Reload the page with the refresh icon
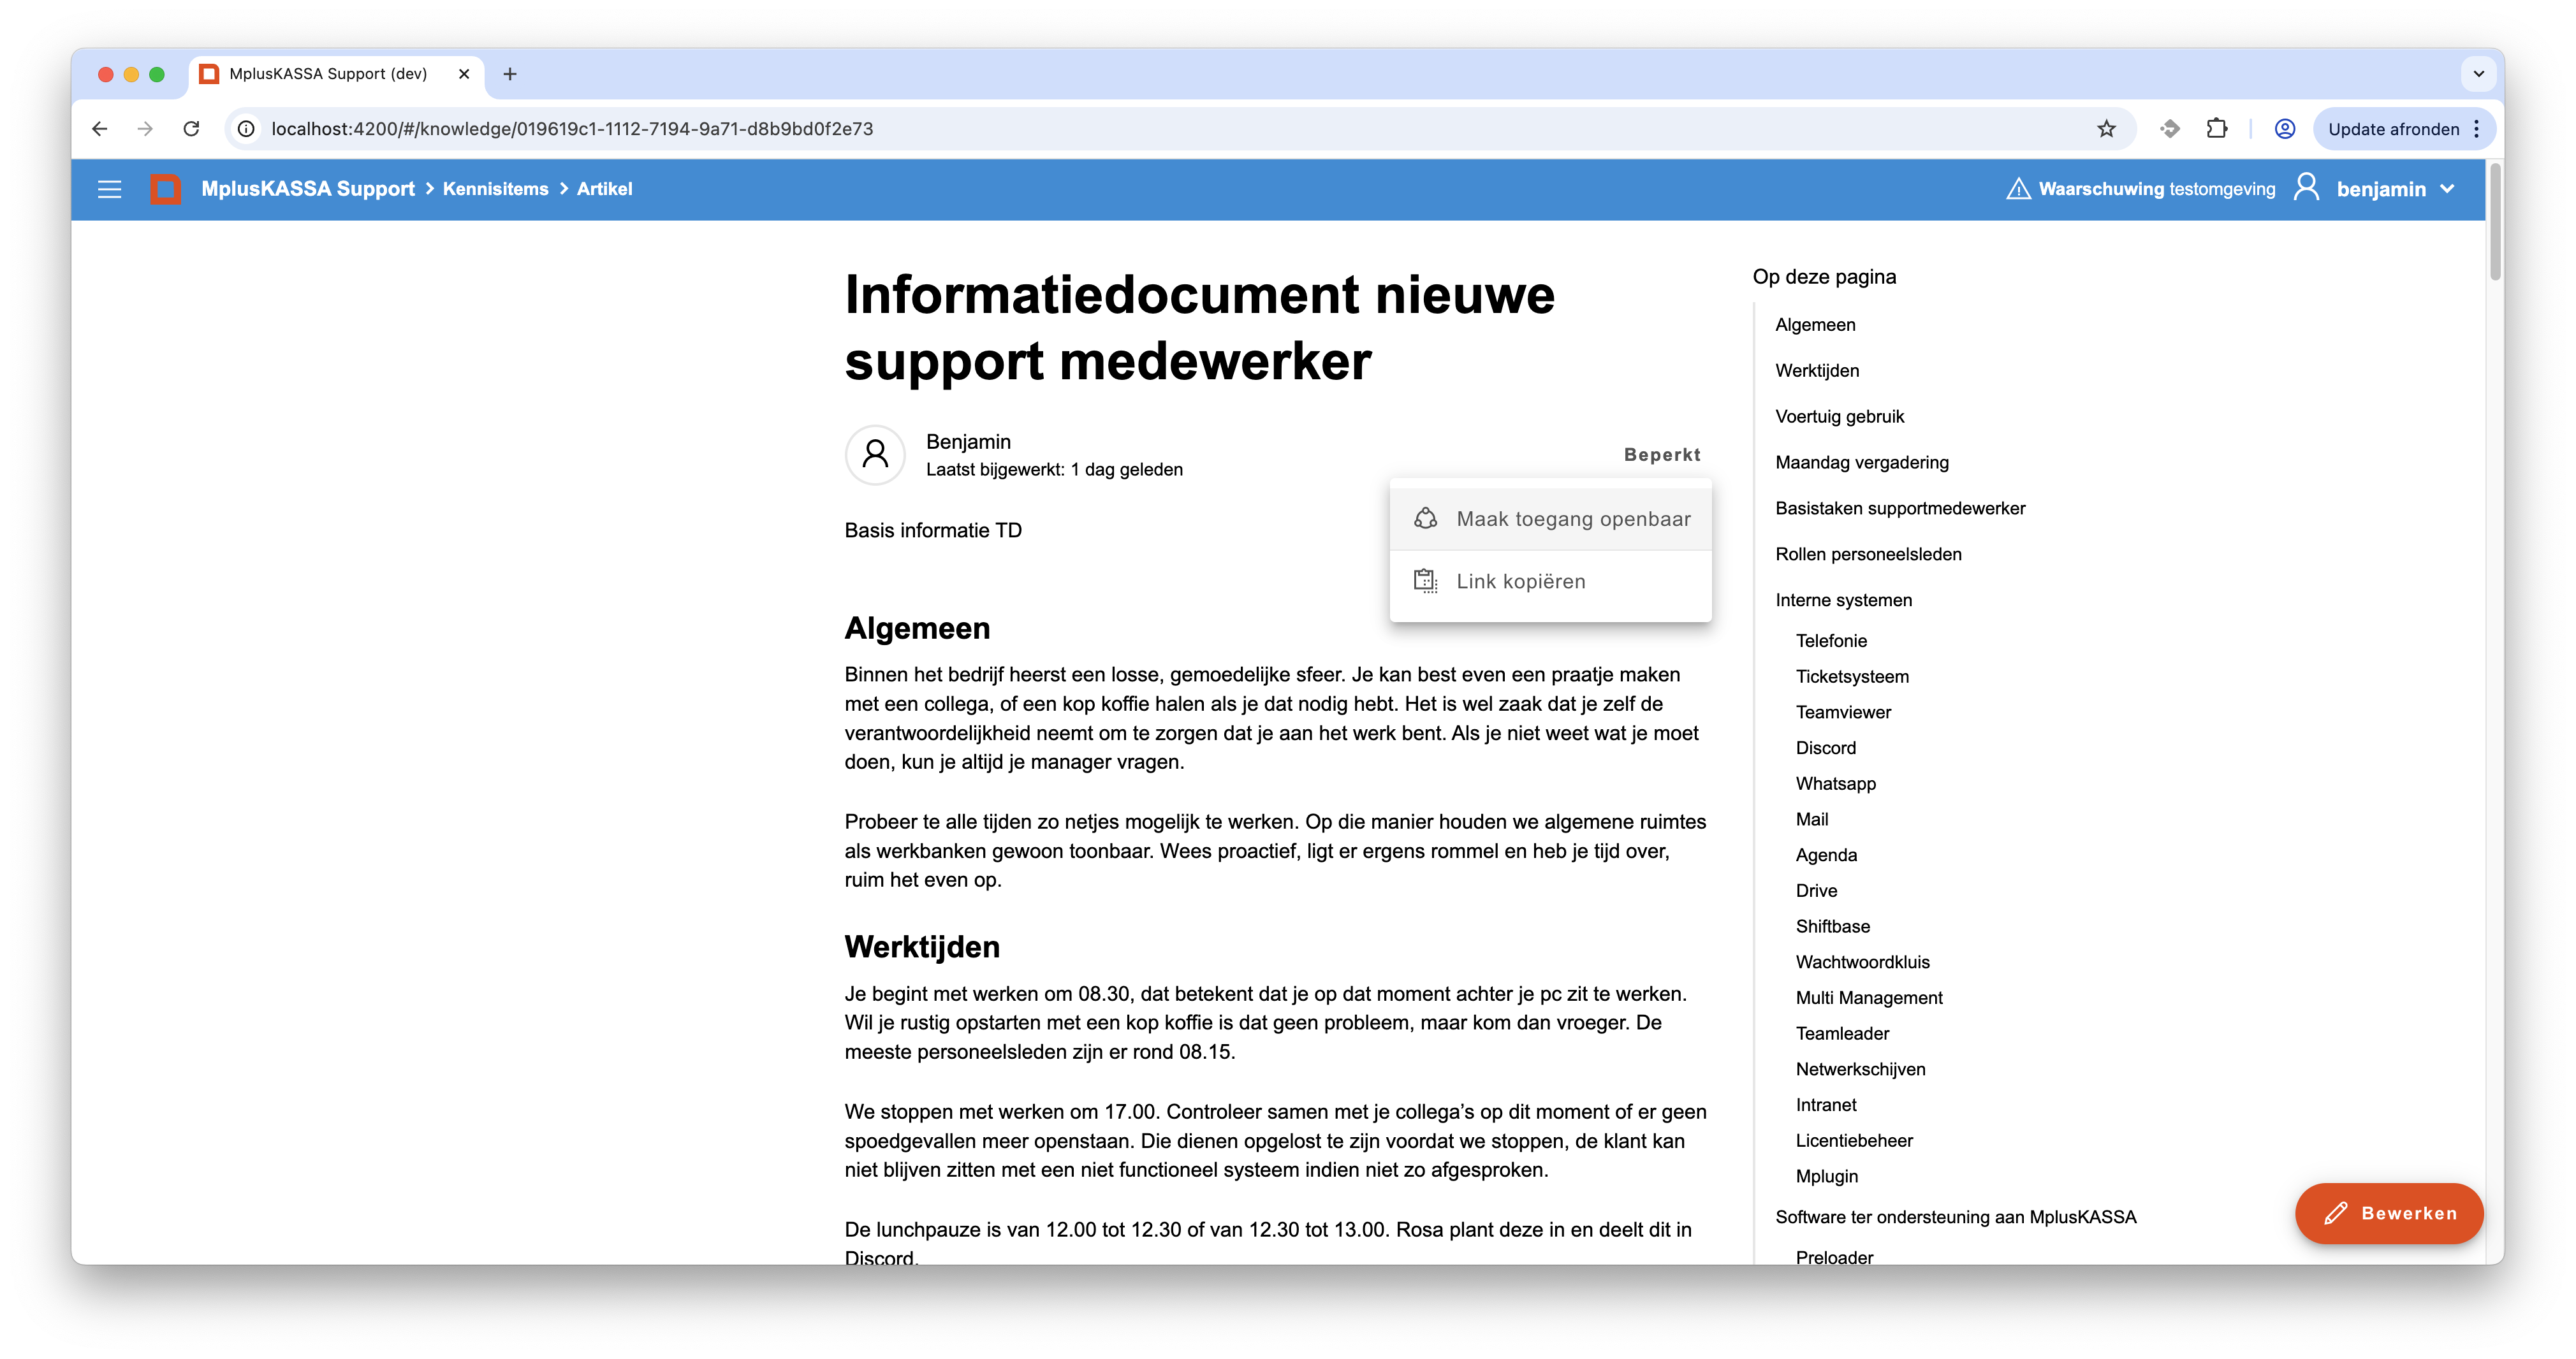Viewport: 2576px width, 1359px height. (x=191, y=129)
